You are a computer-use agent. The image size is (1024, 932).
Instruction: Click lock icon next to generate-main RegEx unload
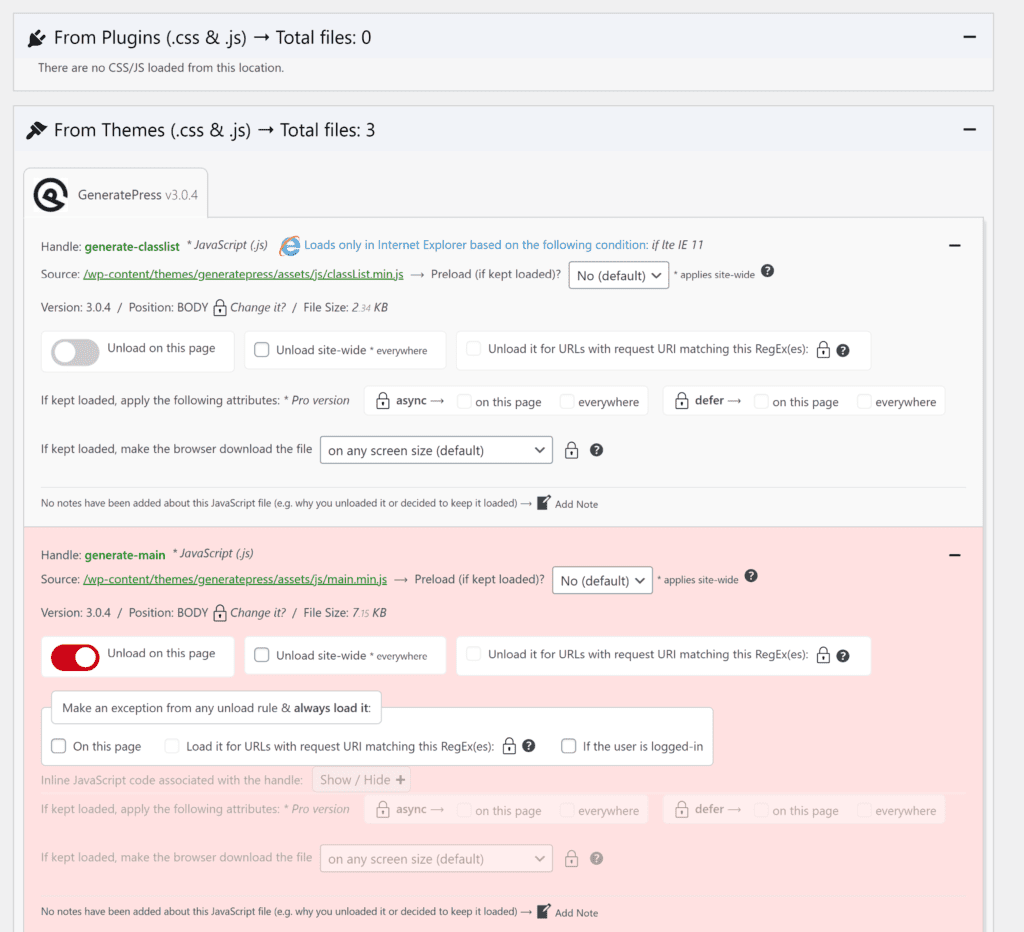tap(824, 655)
